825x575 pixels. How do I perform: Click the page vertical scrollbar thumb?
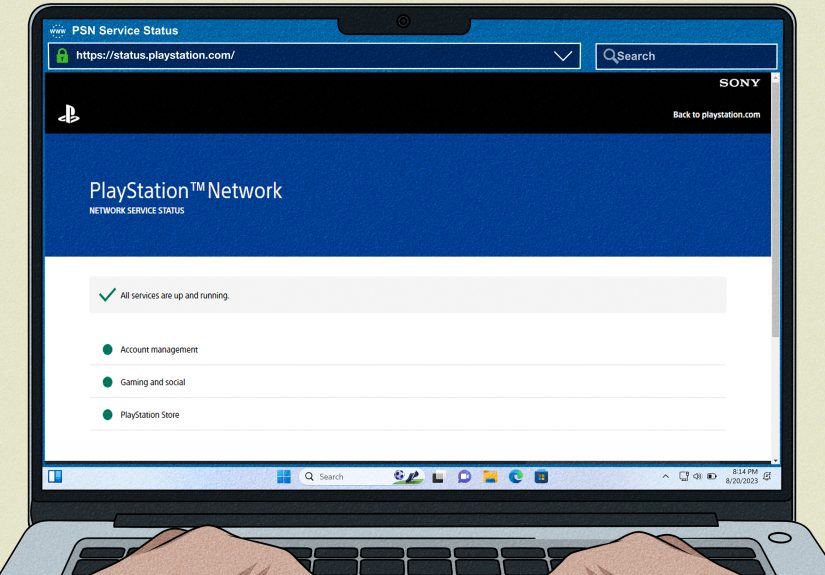(x=775, y=208)
